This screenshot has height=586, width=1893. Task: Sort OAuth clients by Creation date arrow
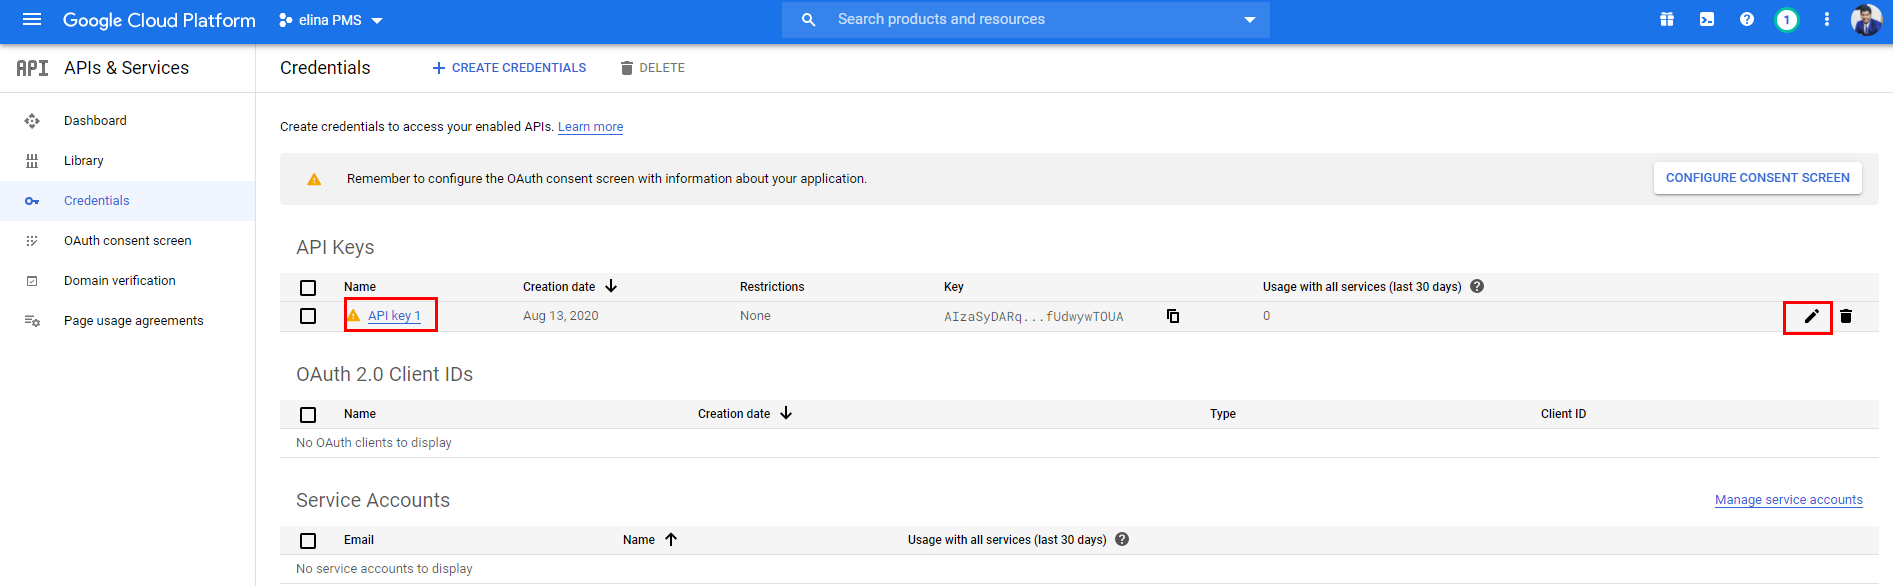pyautogui.click(x=786, y=413)
